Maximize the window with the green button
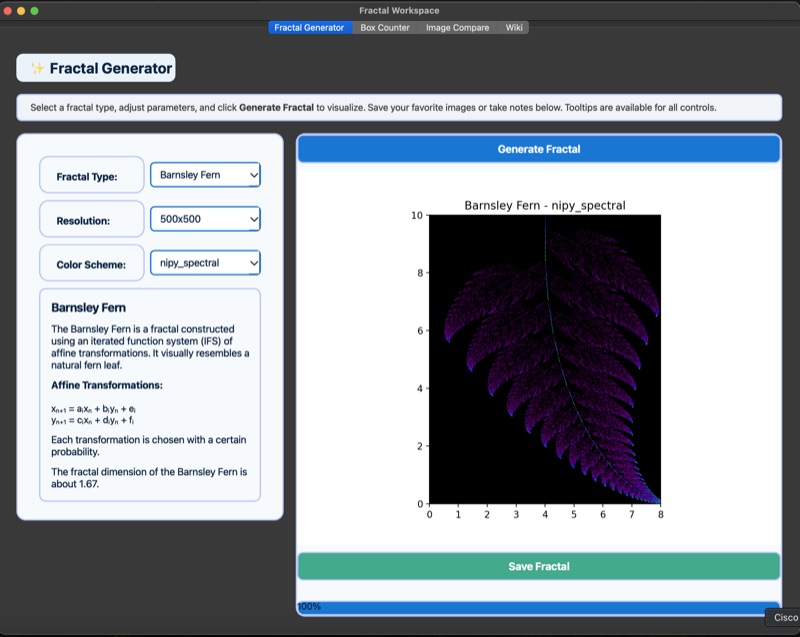This screenshot has width=800, height=637. [x=34, y=11]
